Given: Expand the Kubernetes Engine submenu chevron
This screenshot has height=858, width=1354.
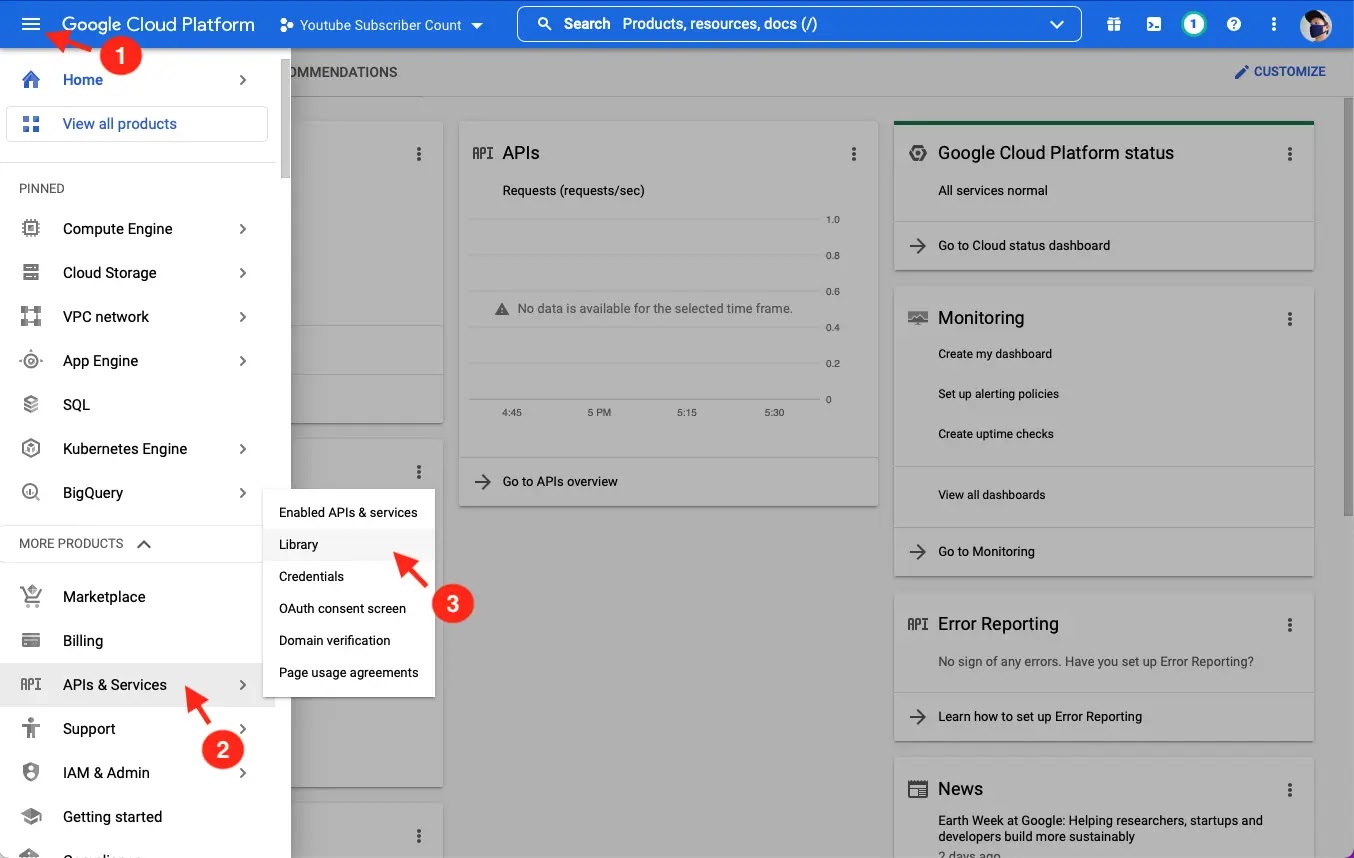Looking at the screenshot, I should [x=243, y=449].
